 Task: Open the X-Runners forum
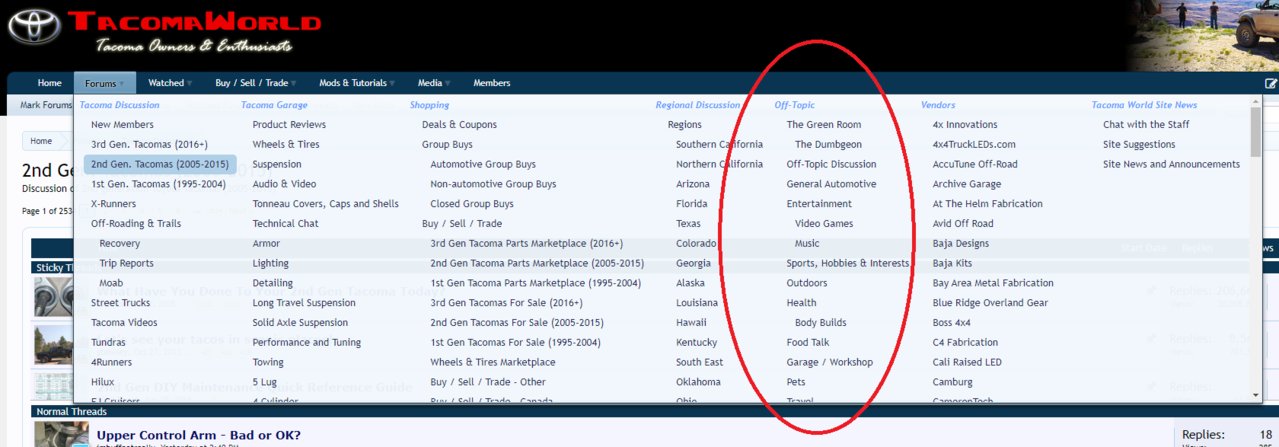coord(113,204)
